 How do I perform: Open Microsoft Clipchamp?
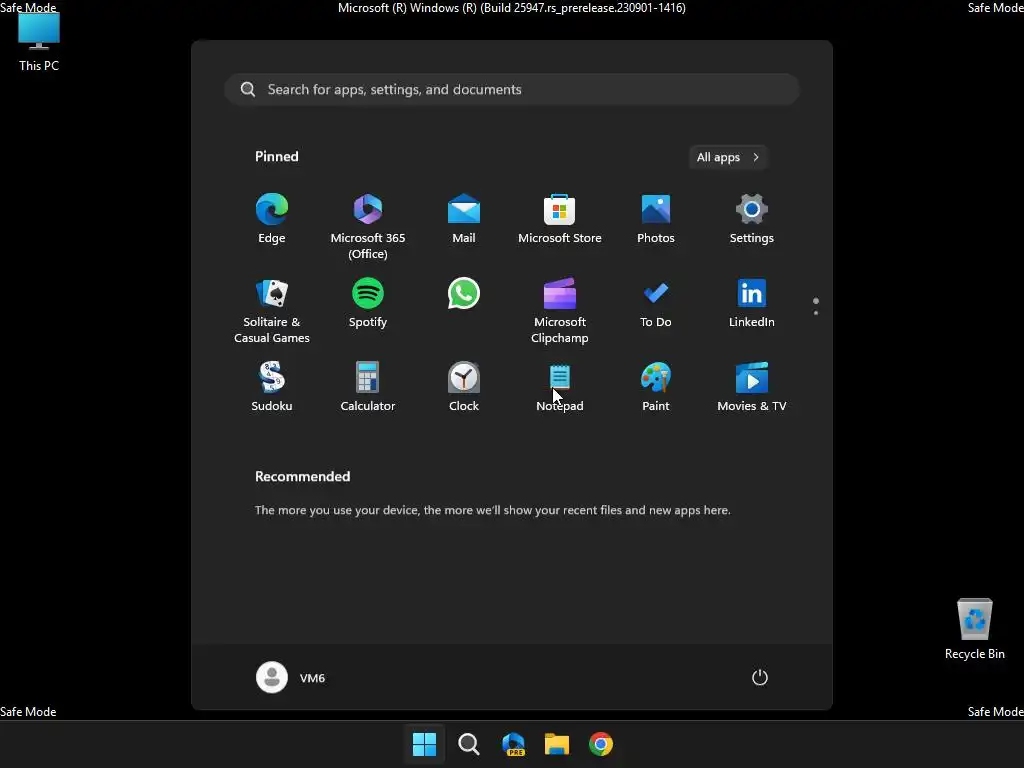(560, 310)
